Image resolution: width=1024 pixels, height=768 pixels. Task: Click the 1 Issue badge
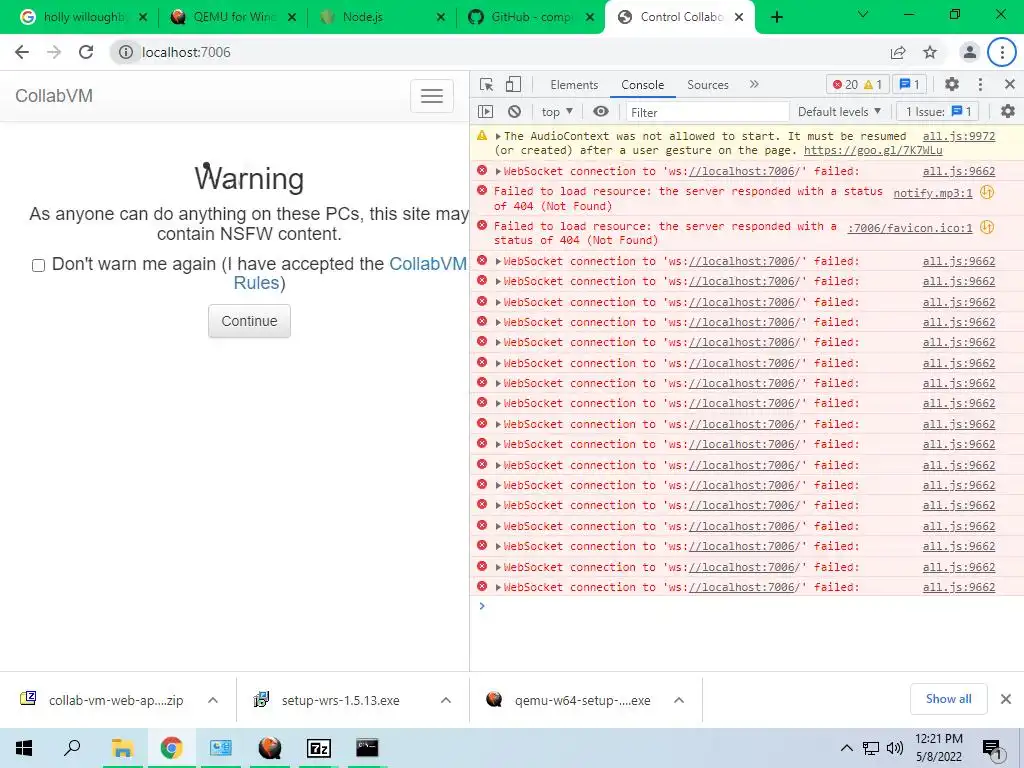(x=938, y=112)
